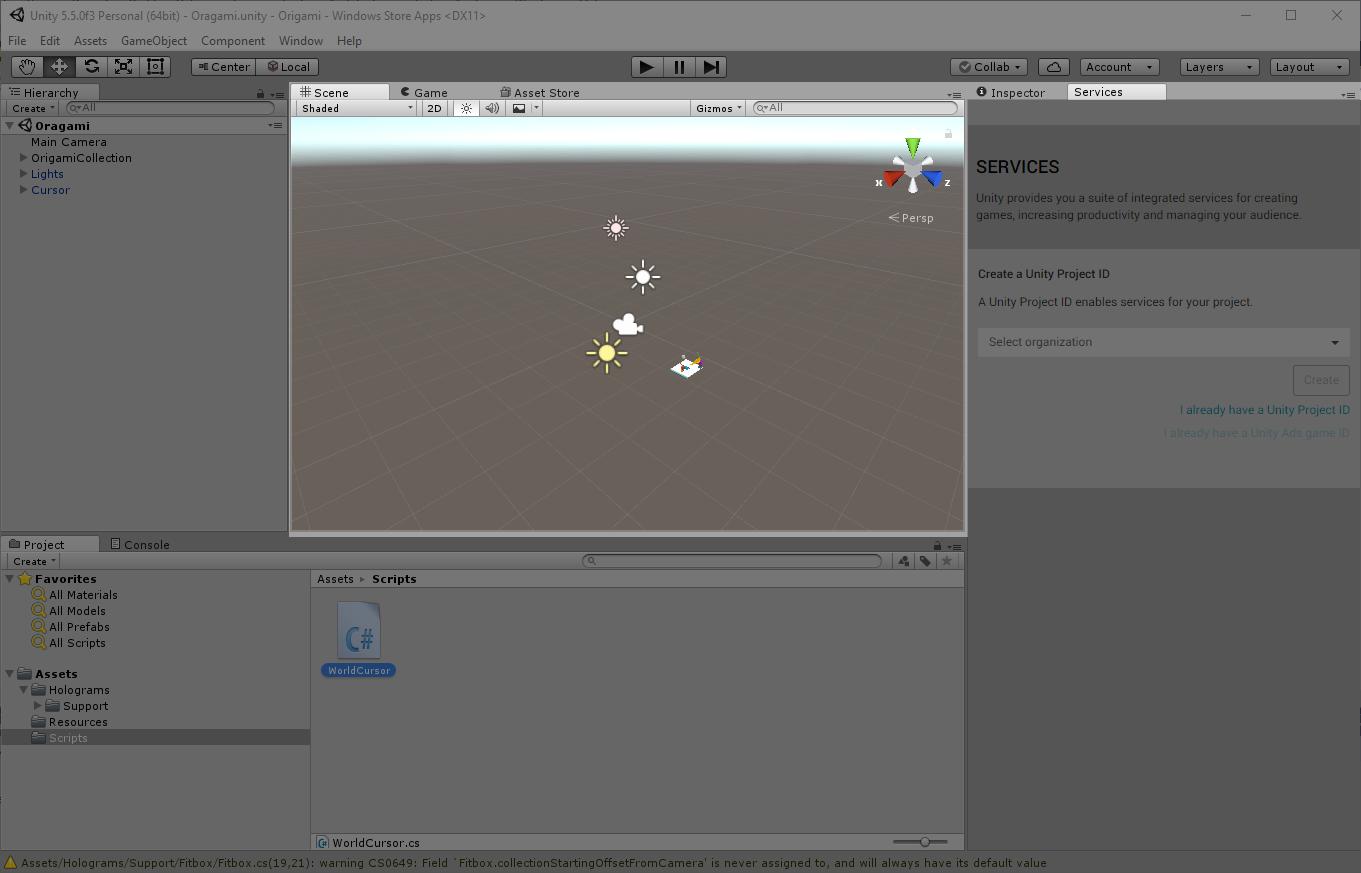Start Play mode
Viewport: 1361px width, 873px height.
pos(647,67)
